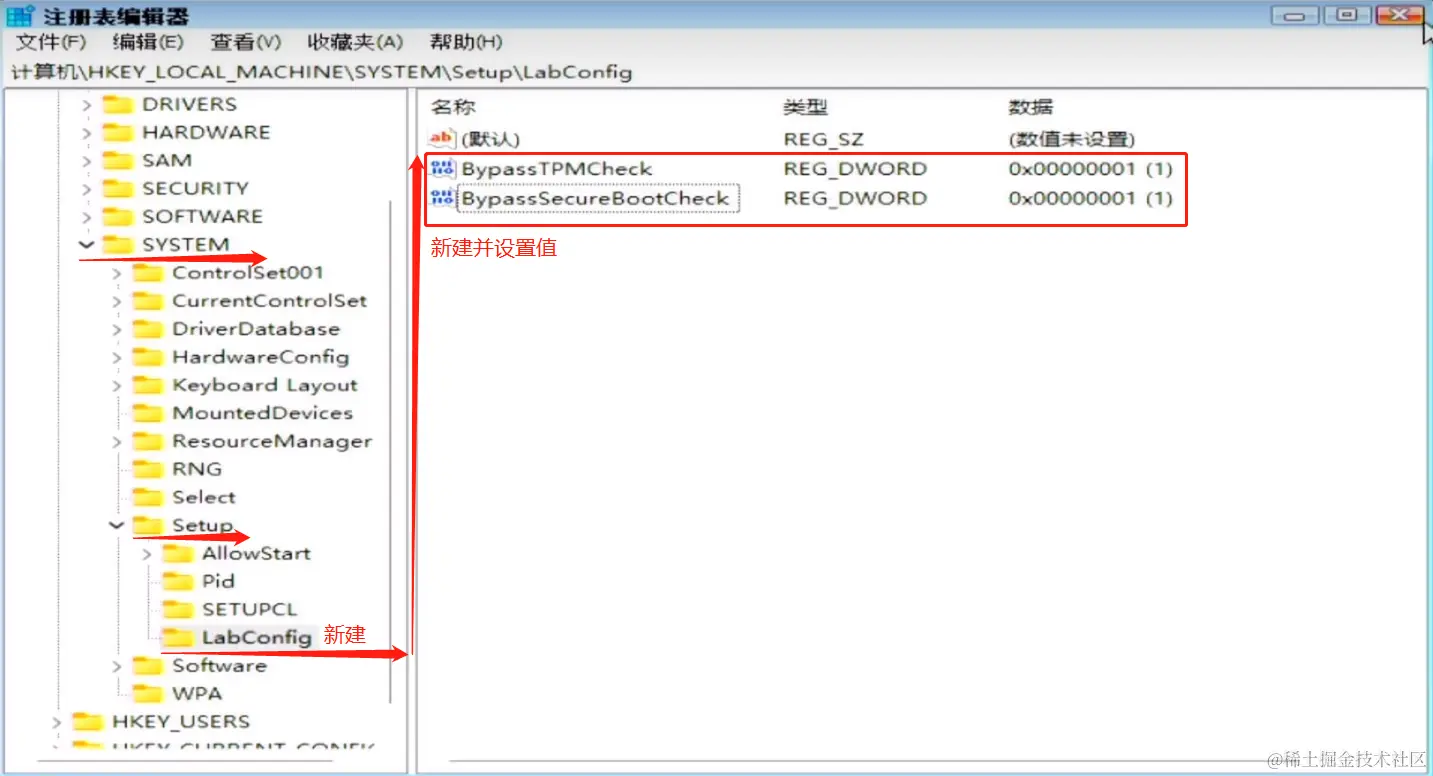Click the BypassTPMCheck DWORD icon
This screenshot has height=776, width=1433.
coord(442,168)
